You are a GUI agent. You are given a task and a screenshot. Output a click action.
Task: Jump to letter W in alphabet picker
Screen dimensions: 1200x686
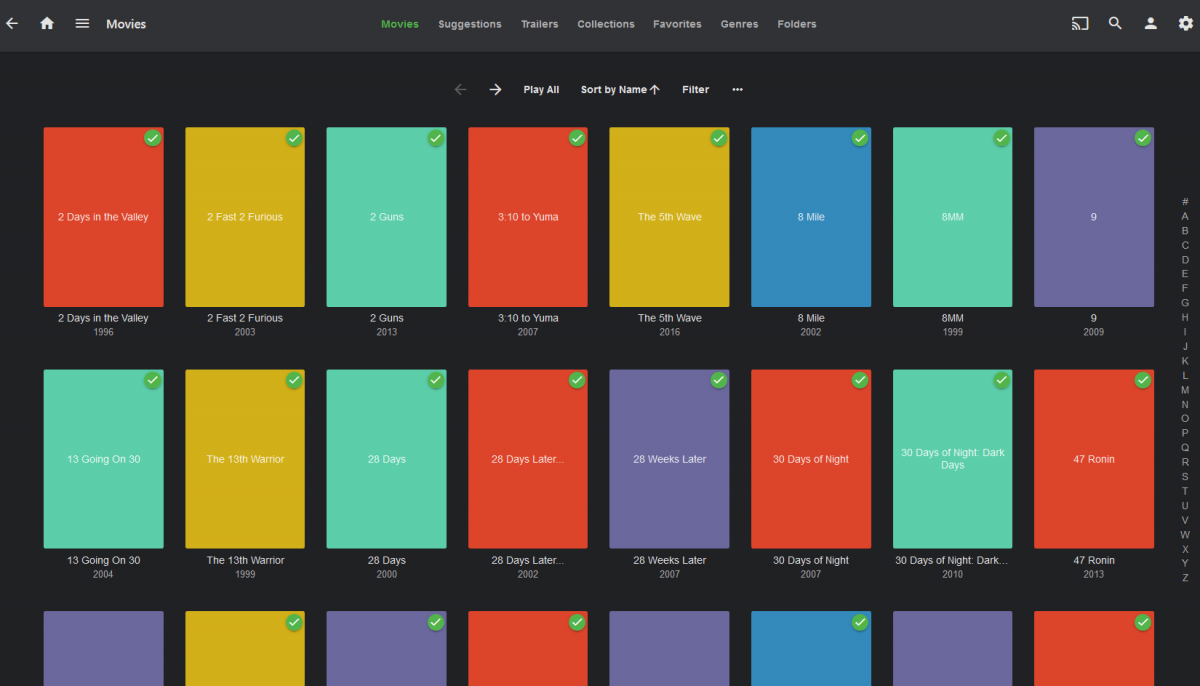tap(1185, 534)
